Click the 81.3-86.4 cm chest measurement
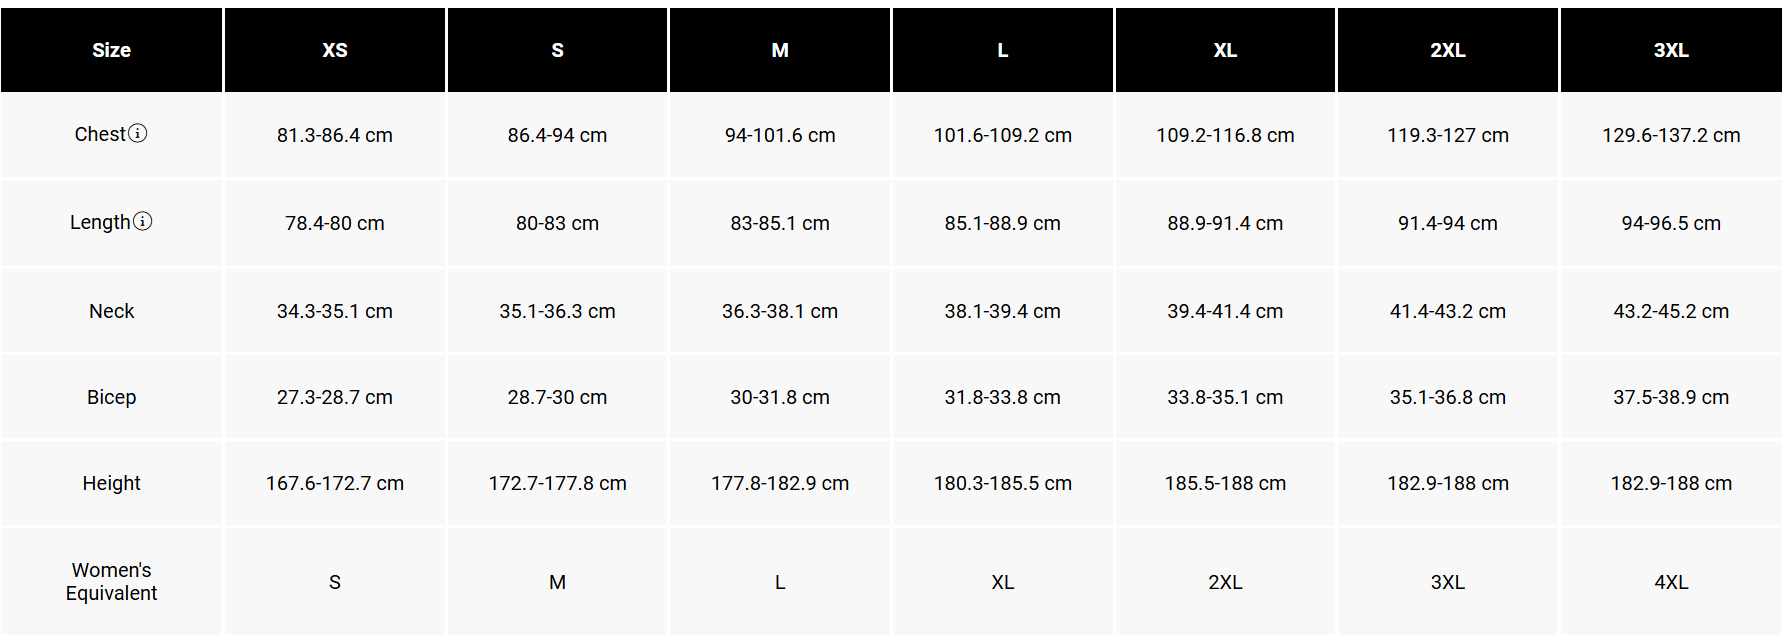1788x637 pixels. point(335,135)
